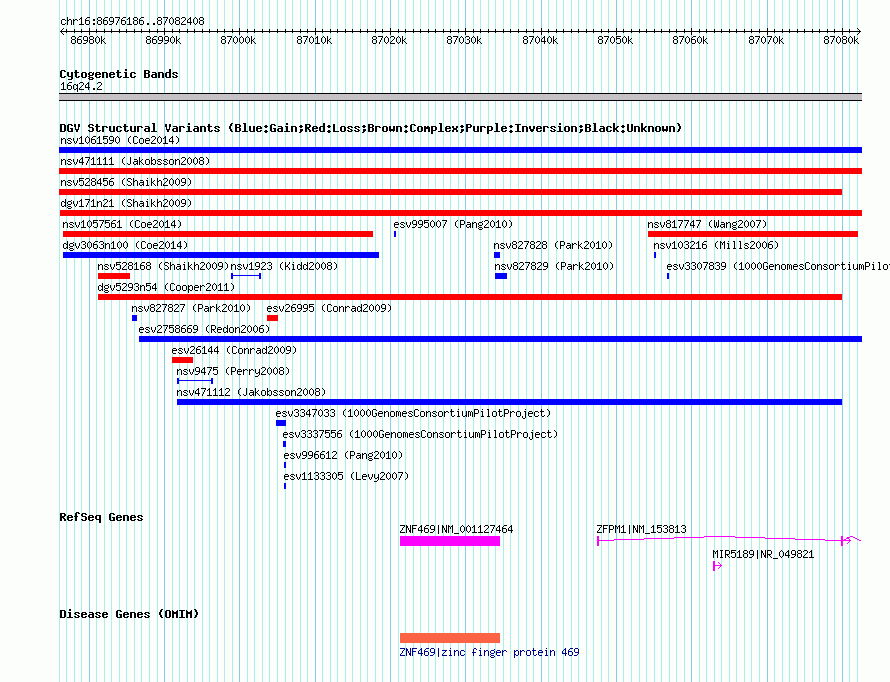
Task: Click the 86980k ruler position
Action: [89, 40]
